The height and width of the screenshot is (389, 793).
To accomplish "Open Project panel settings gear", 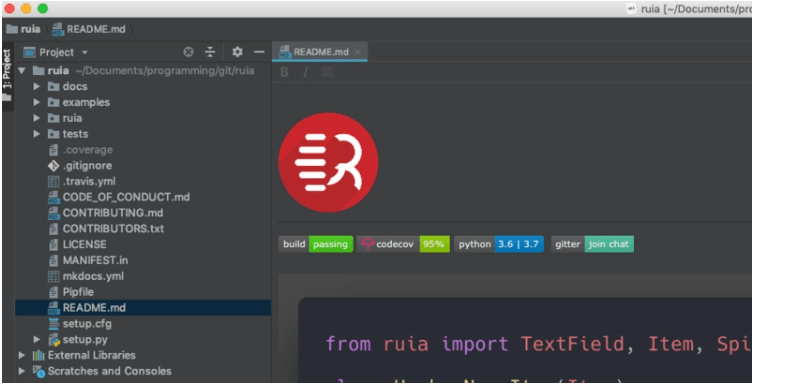I will 237,52.
